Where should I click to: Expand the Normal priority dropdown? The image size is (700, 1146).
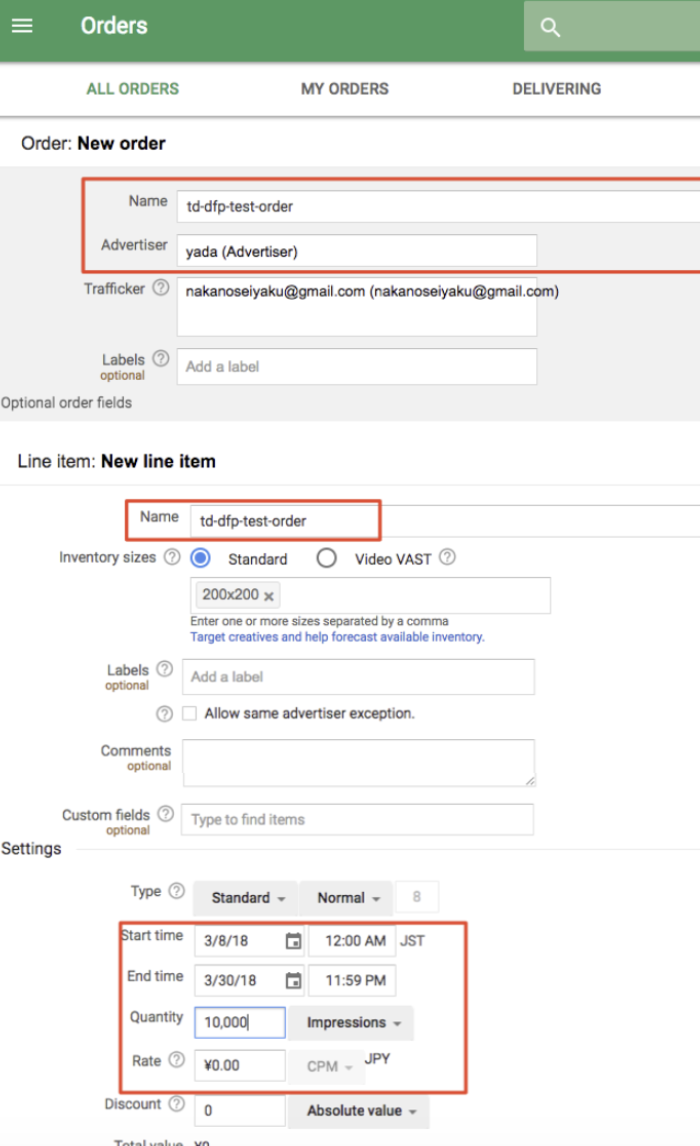348,898
